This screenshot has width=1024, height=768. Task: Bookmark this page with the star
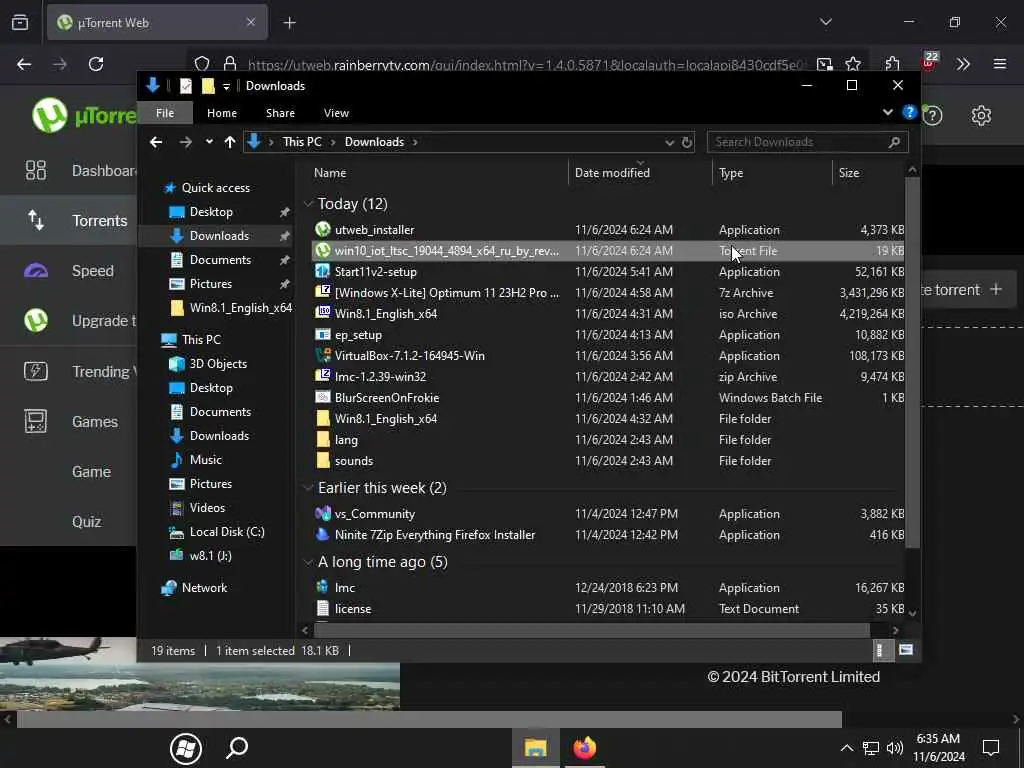[x=852, y=64]
